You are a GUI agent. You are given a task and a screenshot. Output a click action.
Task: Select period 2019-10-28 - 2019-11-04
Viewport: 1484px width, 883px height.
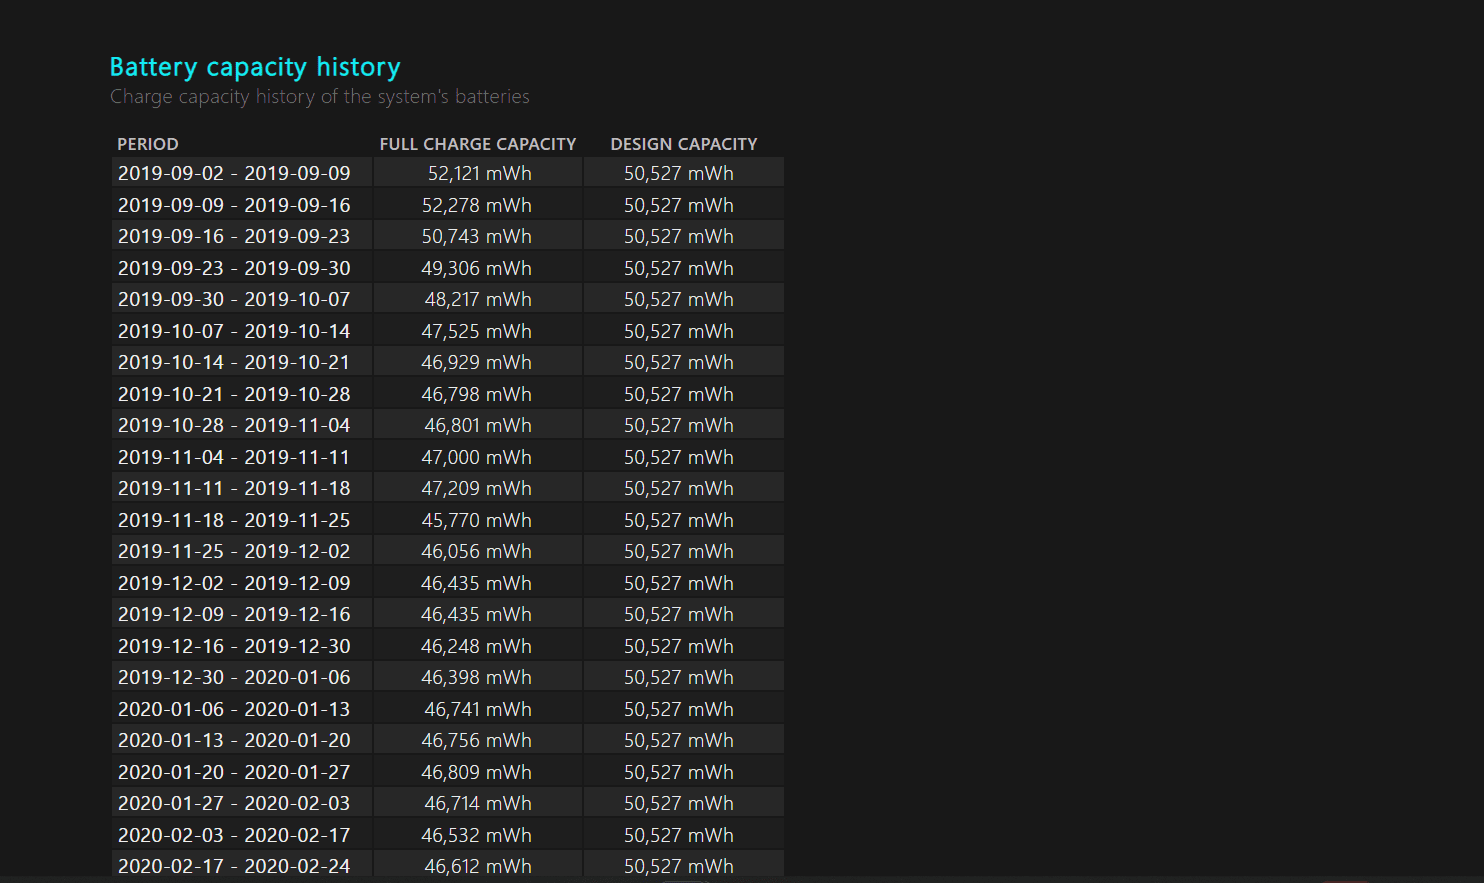(x=234, y=425)
